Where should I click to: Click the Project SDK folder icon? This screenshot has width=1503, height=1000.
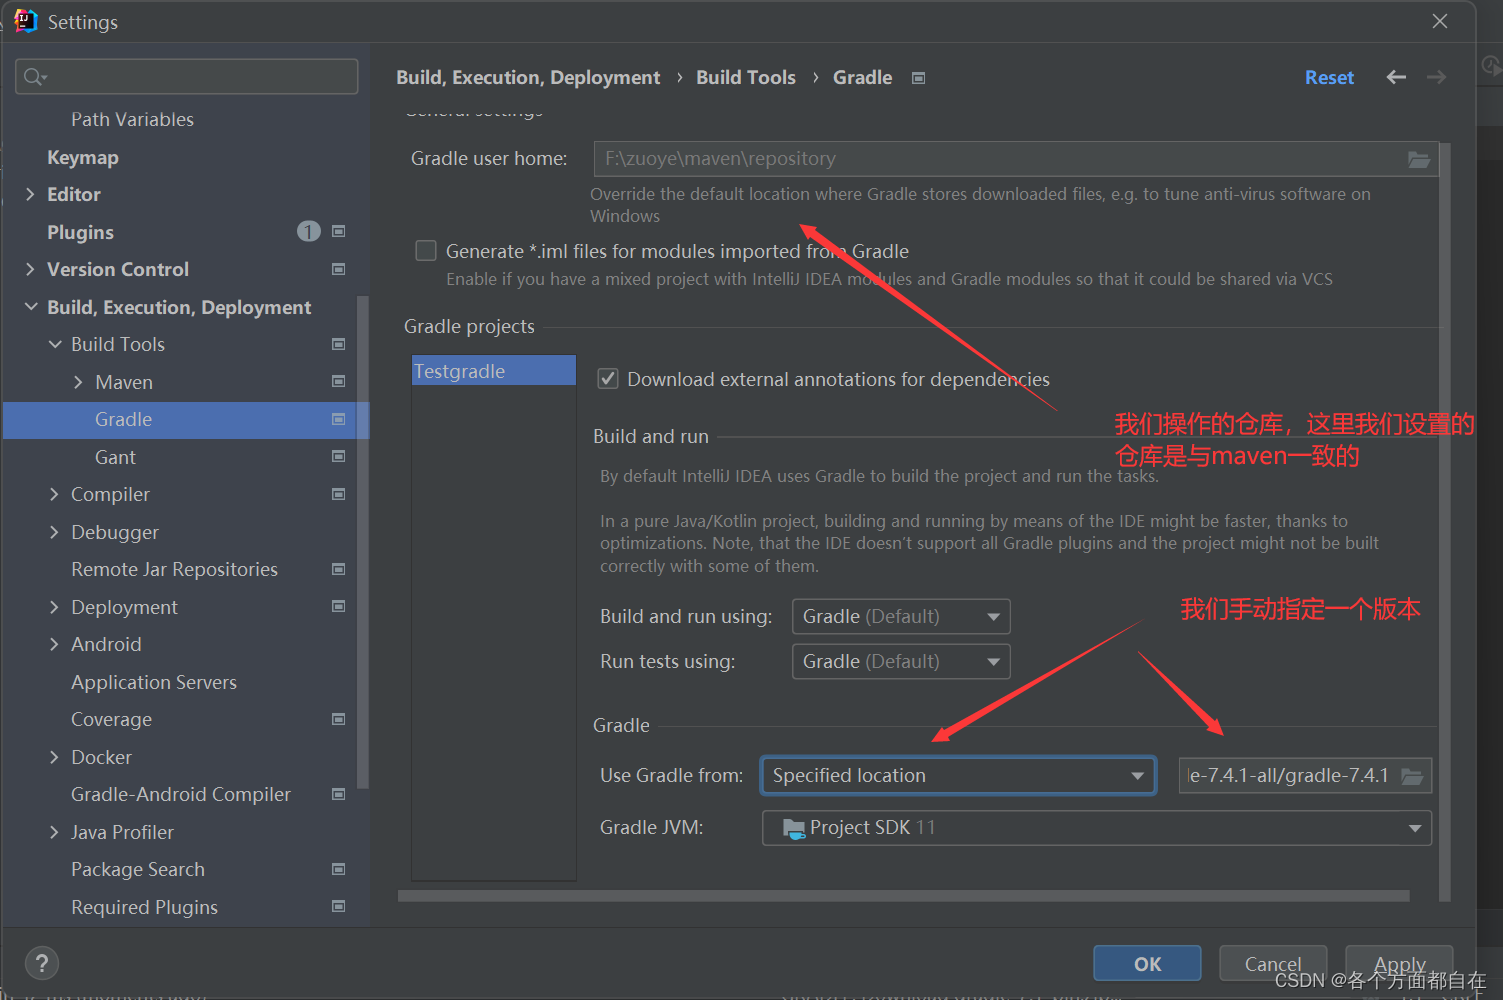pyautogui.click(x=794, y=828)
